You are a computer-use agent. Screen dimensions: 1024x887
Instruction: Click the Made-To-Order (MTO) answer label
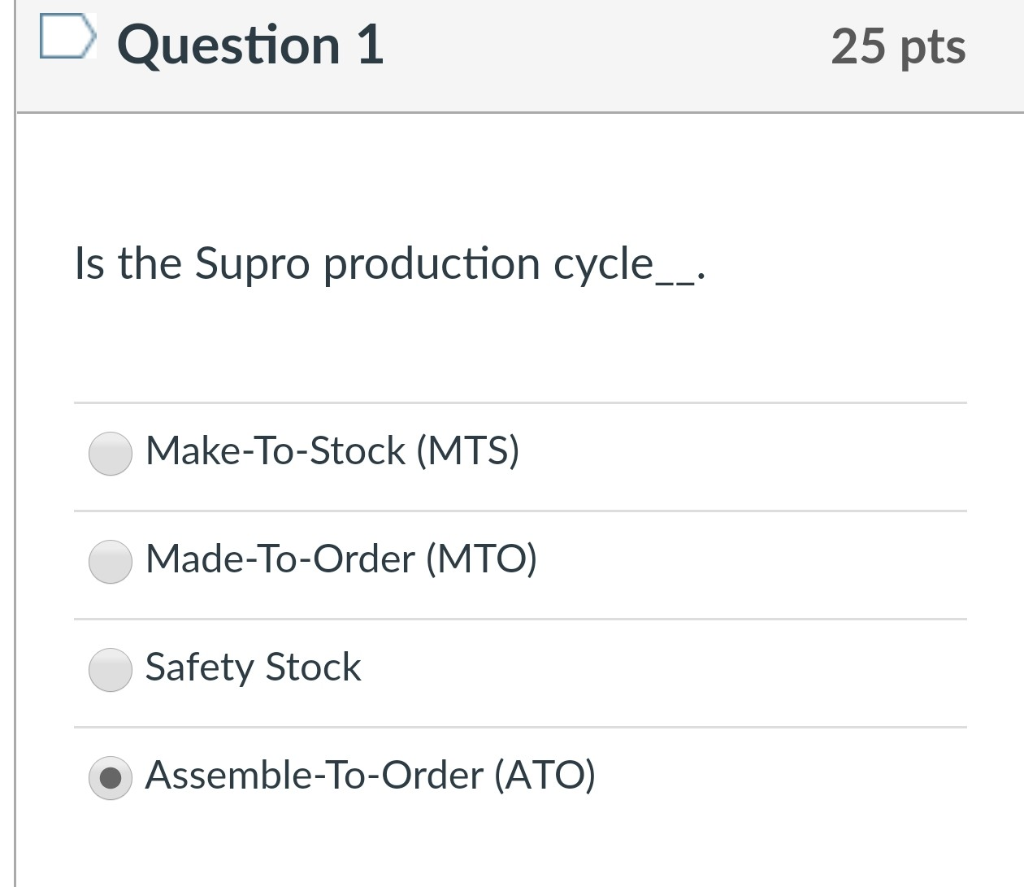coord(341,560)
